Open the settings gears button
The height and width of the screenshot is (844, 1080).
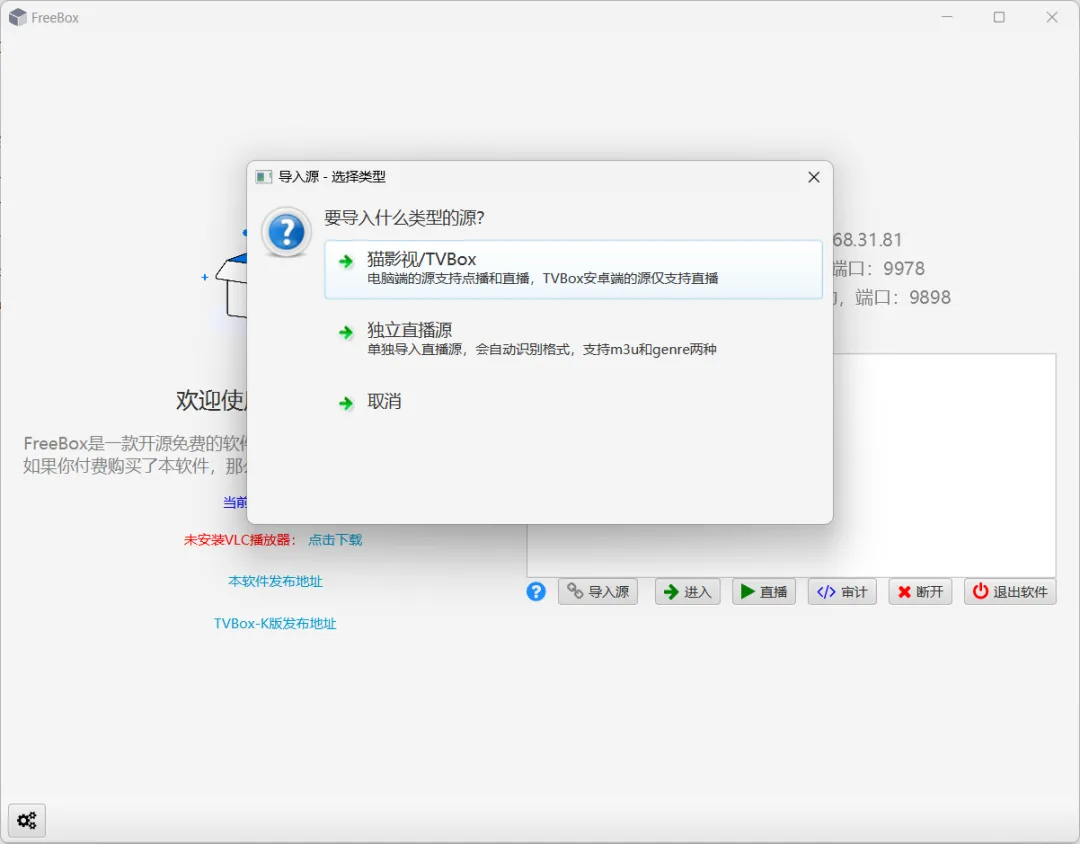pos(27,821)
